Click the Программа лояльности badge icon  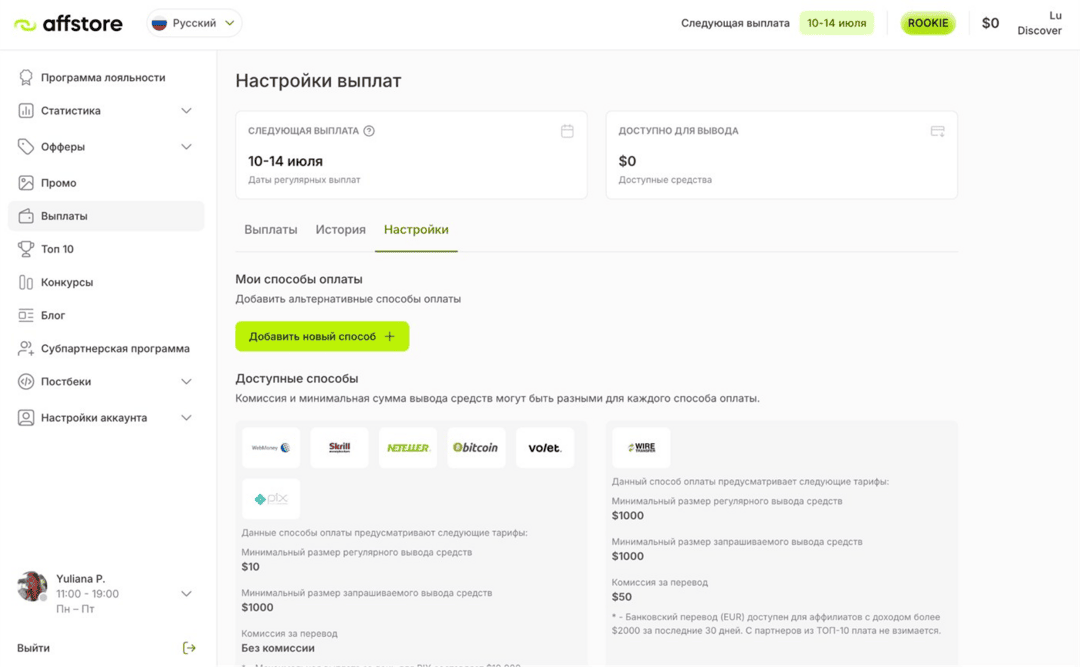25,77
